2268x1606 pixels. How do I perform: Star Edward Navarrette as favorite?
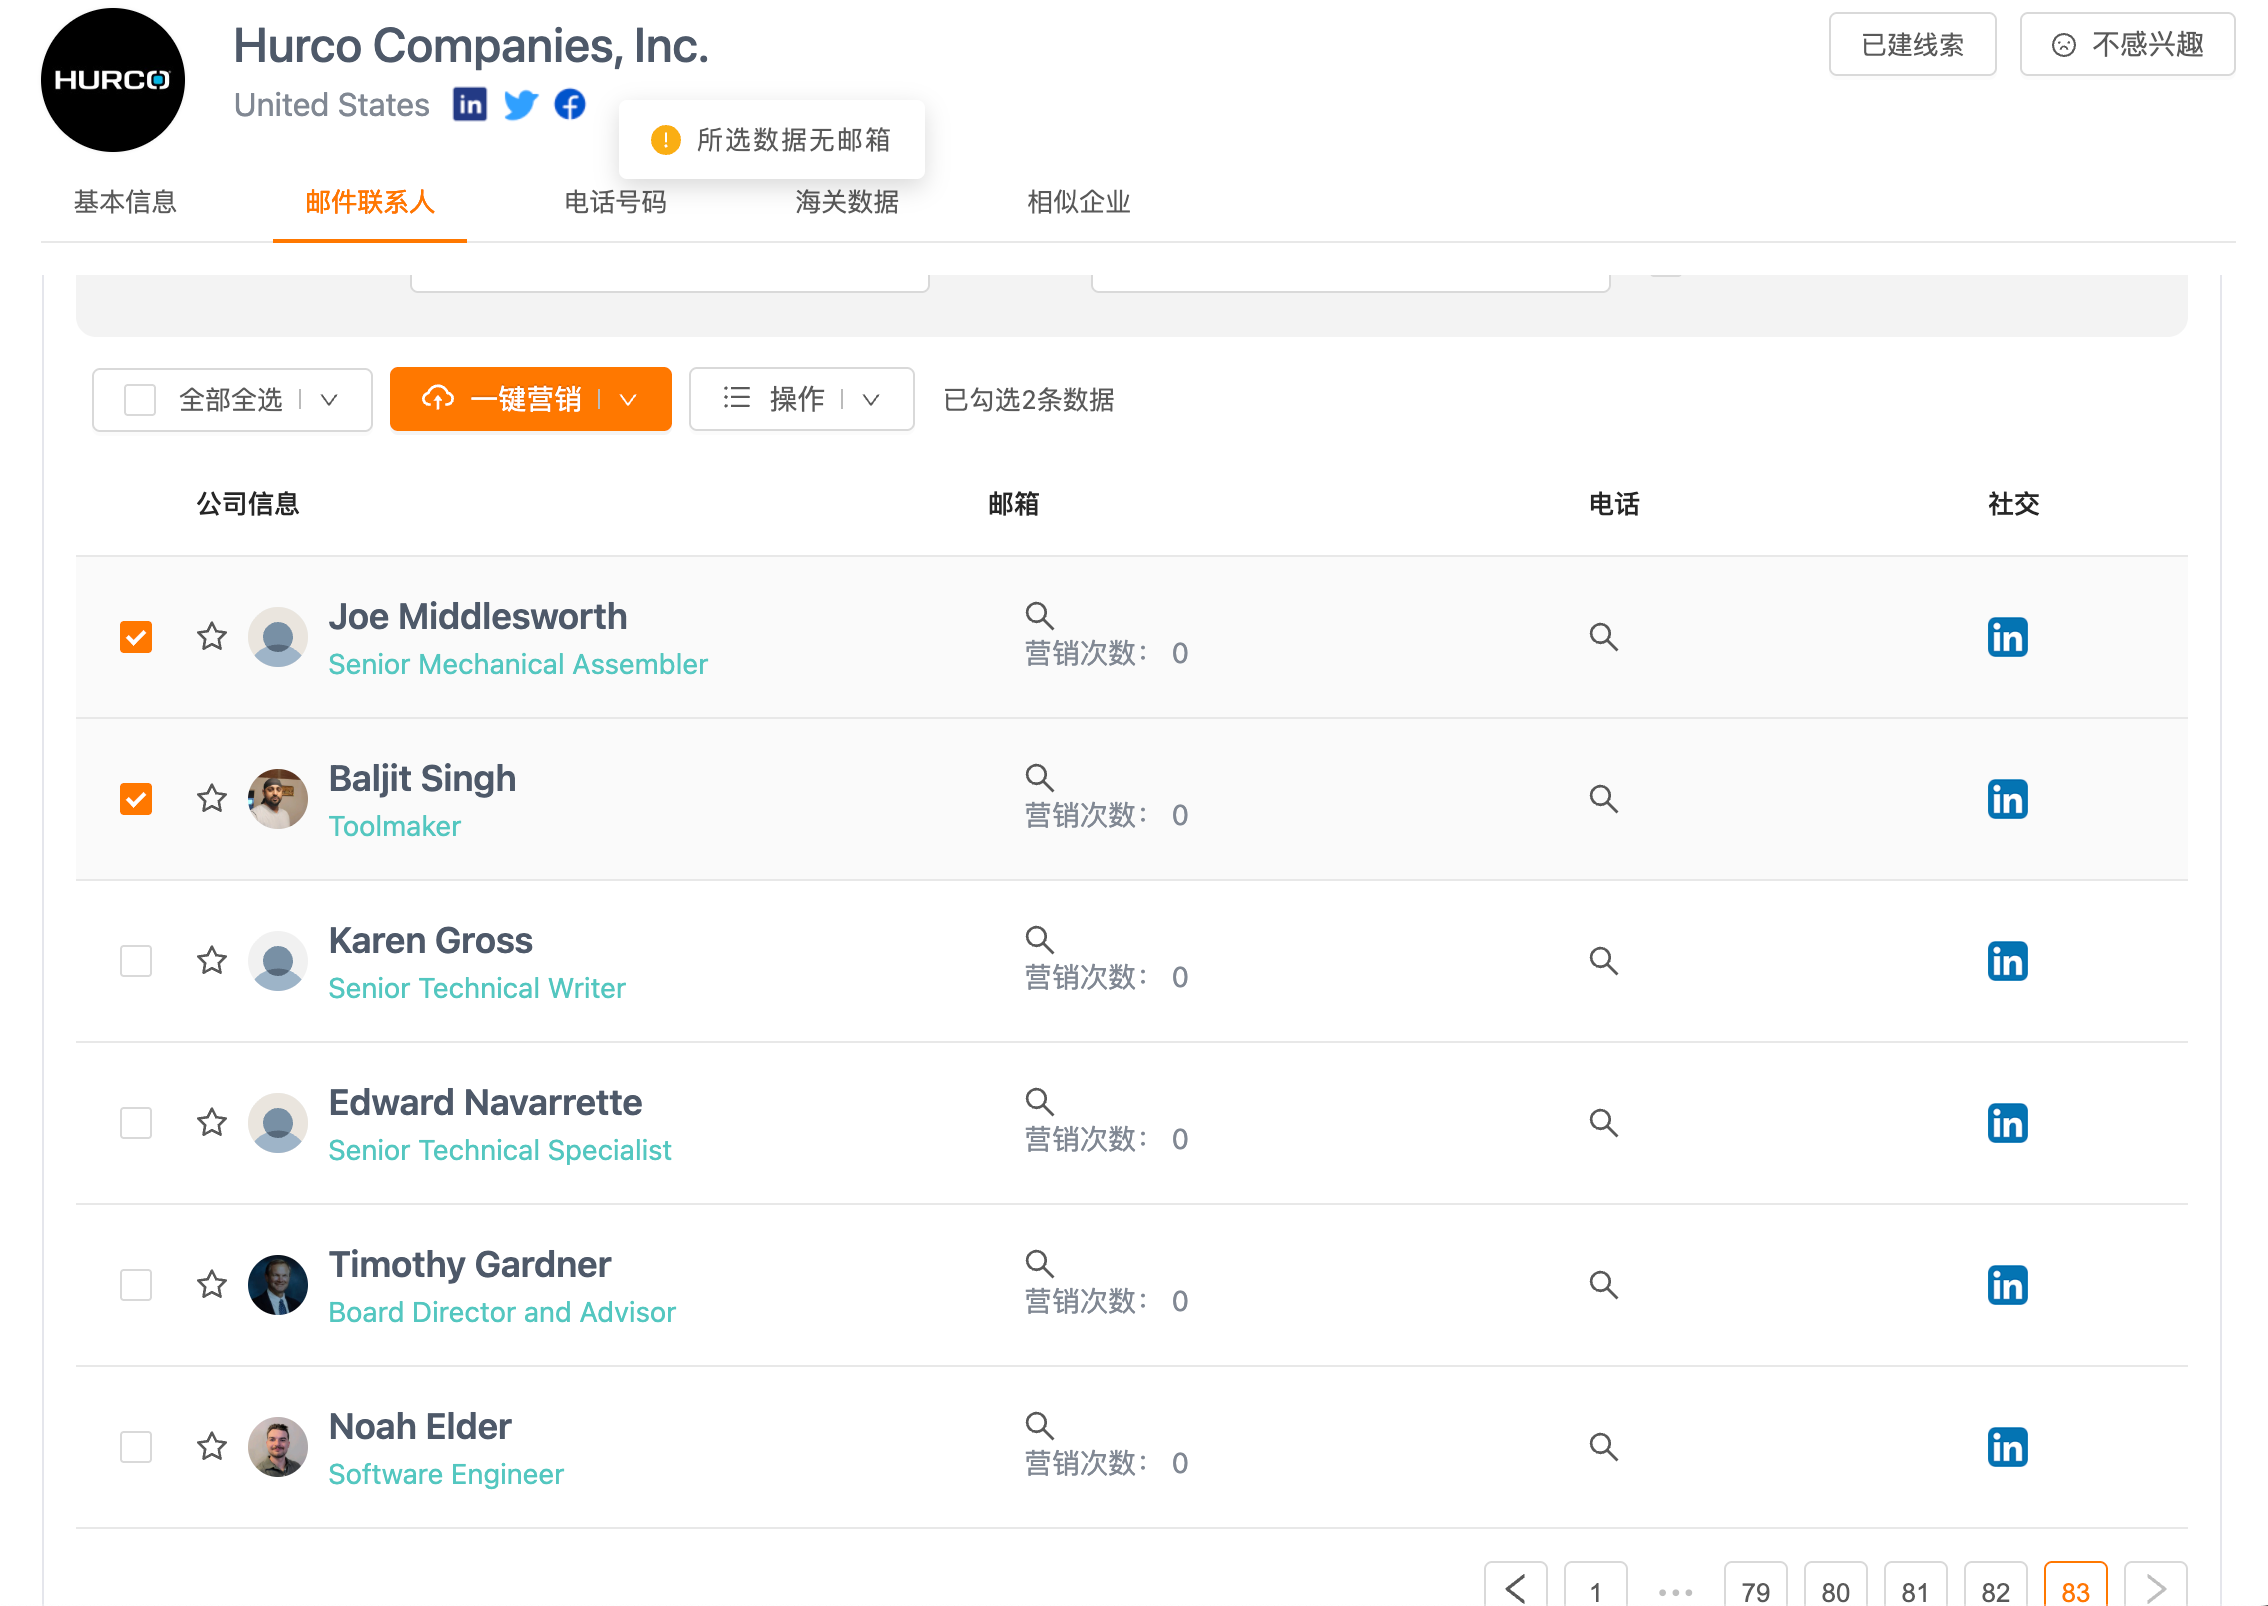point(212,1123)
